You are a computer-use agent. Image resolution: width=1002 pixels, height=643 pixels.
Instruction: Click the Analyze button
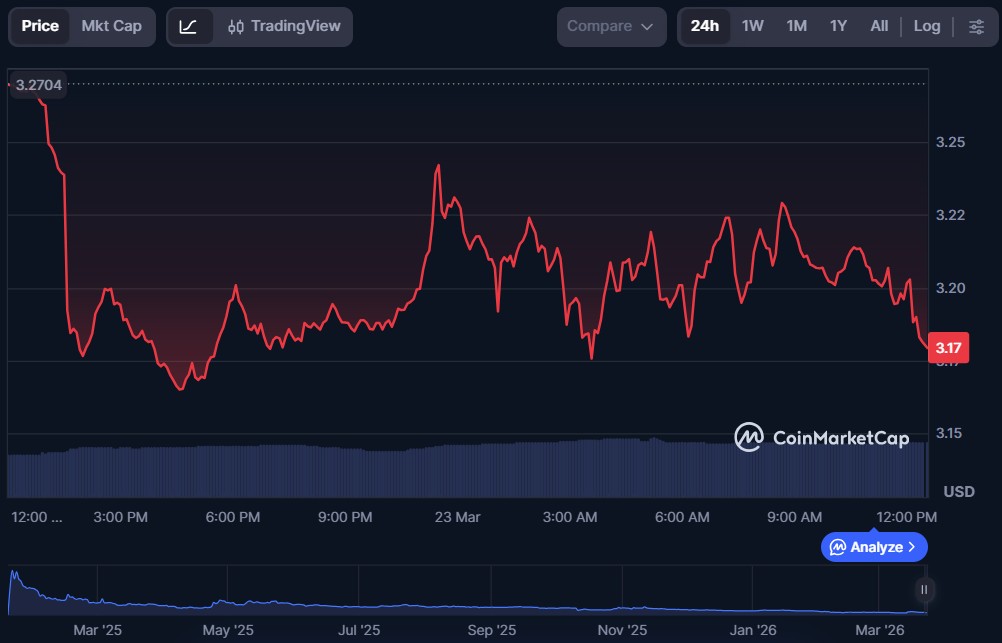point(873,547)
